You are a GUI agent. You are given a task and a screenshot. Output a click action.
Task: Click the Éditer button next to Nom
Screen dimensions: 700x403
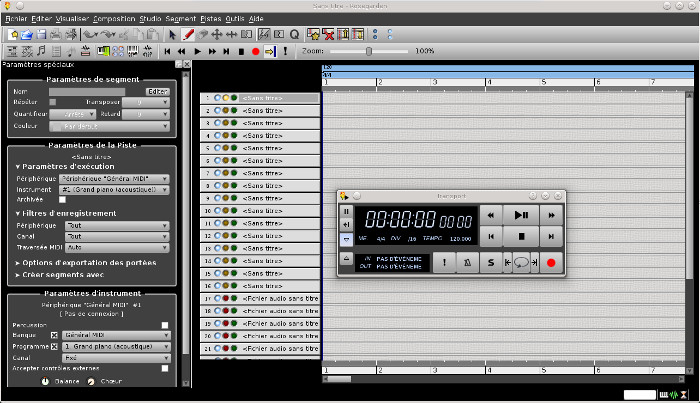coord(157,91)
